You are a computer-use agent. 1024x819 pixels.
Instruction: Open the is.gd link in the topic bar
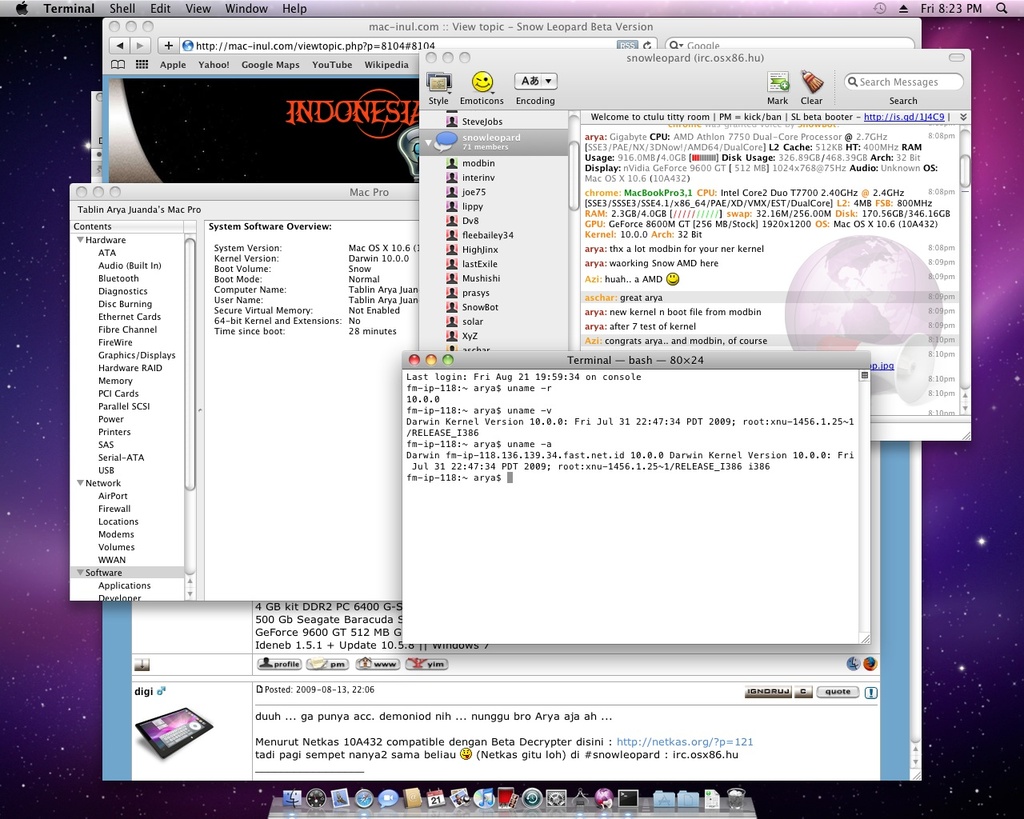(x=904, y=117)
